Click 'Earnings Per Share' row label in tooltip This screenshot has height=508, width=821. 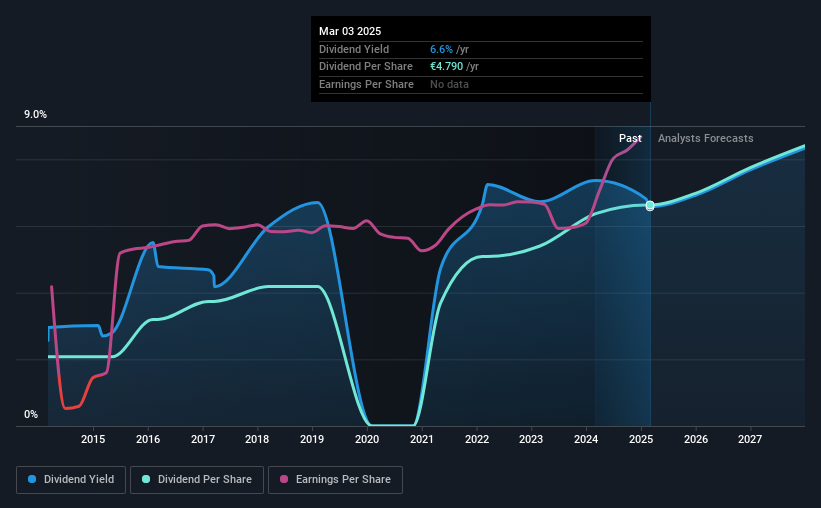[x=366, y=84]
